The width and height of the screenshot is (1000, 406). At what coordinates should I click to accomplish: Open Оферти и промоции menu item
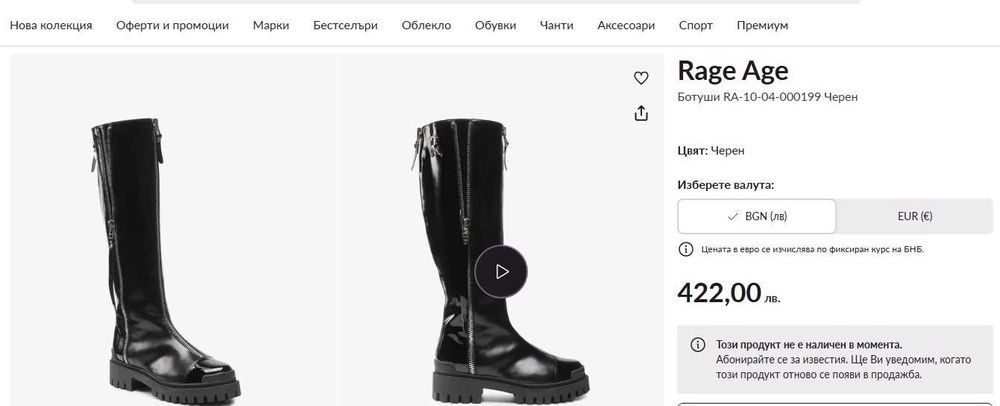pyautogui.click(x=172, y=25)
